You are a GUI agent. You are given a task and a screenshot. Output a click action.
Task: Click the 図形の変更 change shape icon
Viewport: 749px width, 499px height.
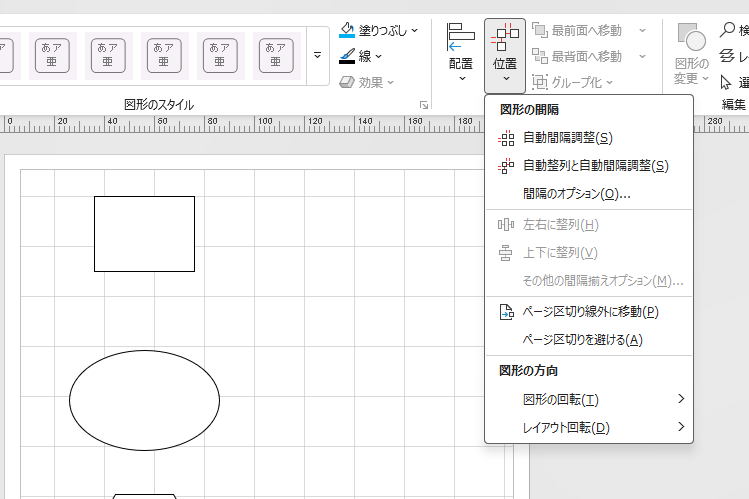pyautogui.click(x=691, y=41)
